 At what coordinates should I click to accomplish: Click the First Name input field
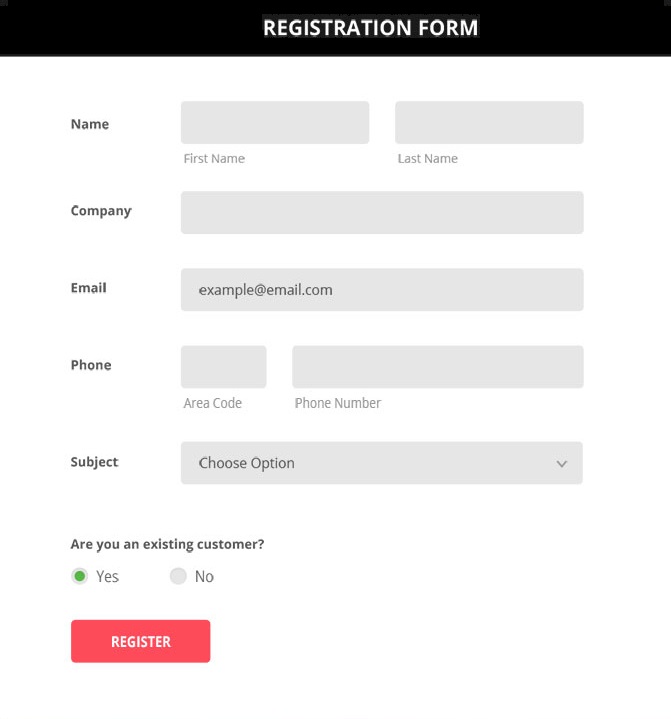tap(275, 122)
